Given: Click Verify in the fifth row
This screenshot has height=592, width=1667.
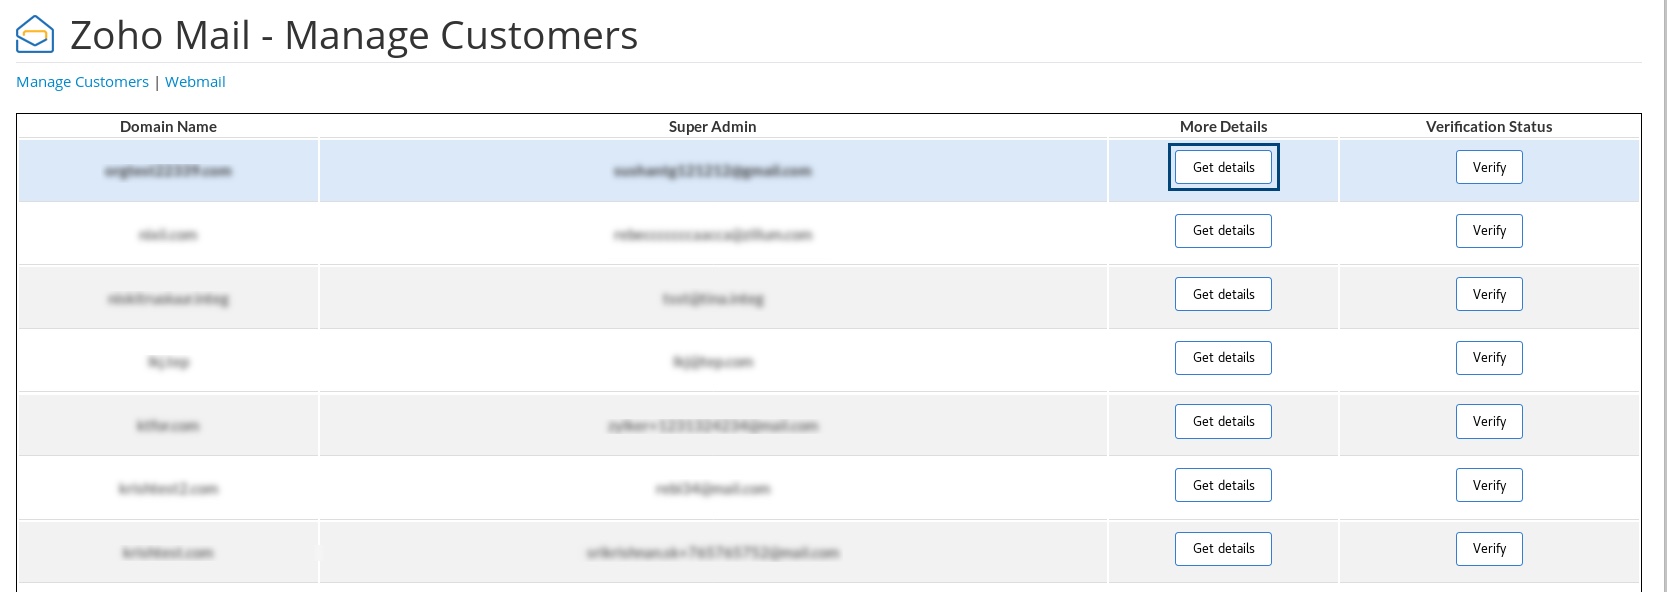Looking at the screenshot, I should pyautogui.click(x=1489, y=421).
